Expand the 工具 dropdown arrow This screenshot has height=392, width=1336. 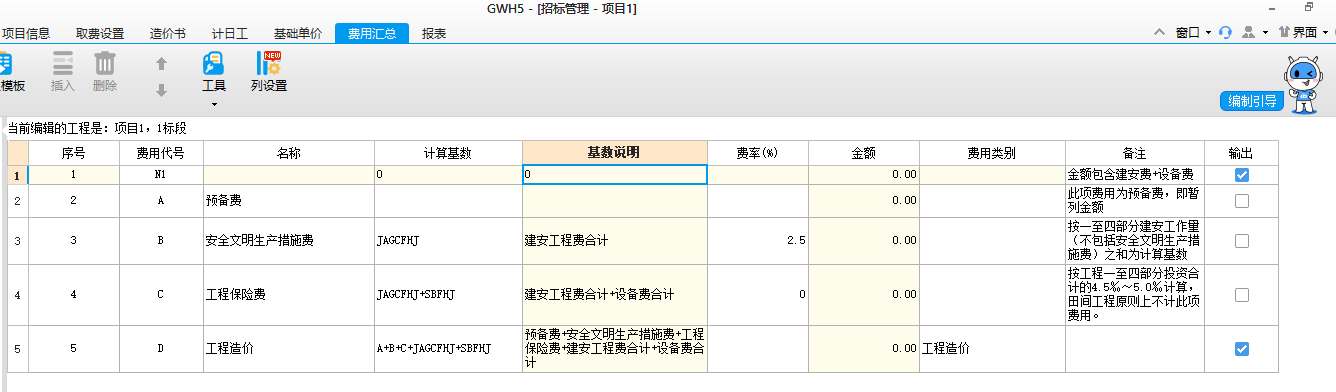click(214, 104)
